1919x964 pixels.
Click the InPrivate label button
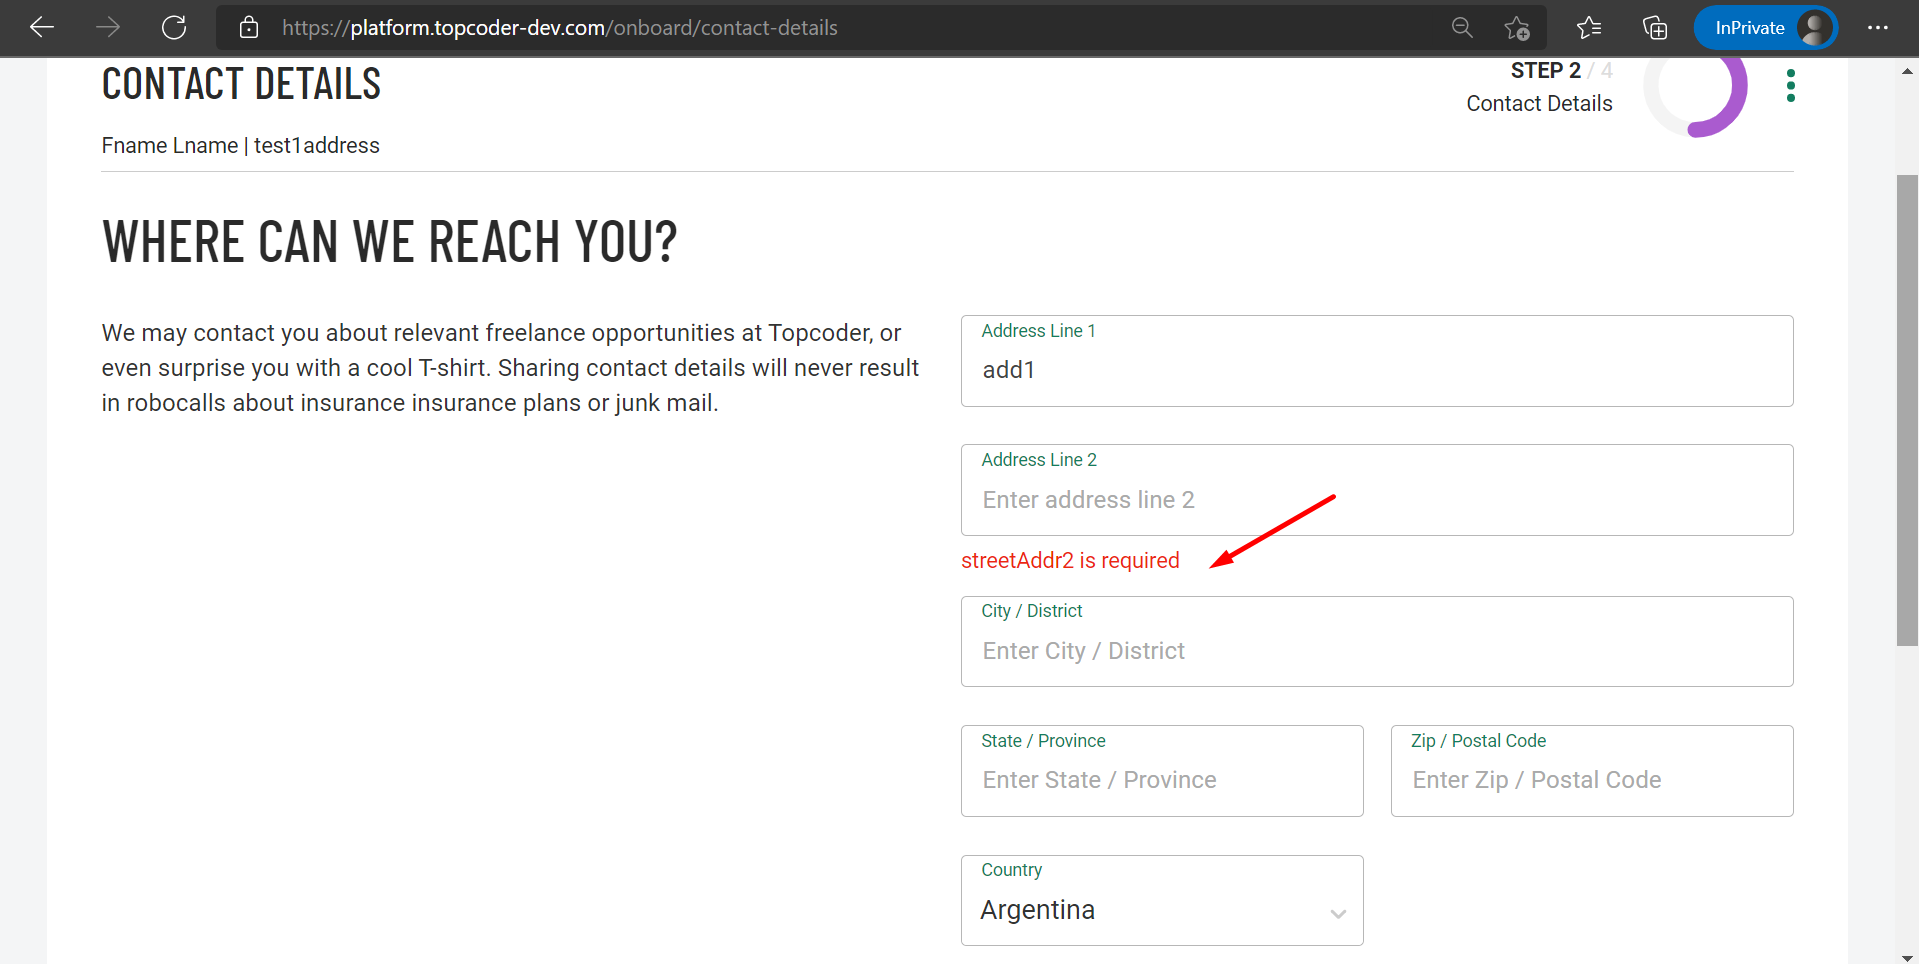coord(1749,27)
